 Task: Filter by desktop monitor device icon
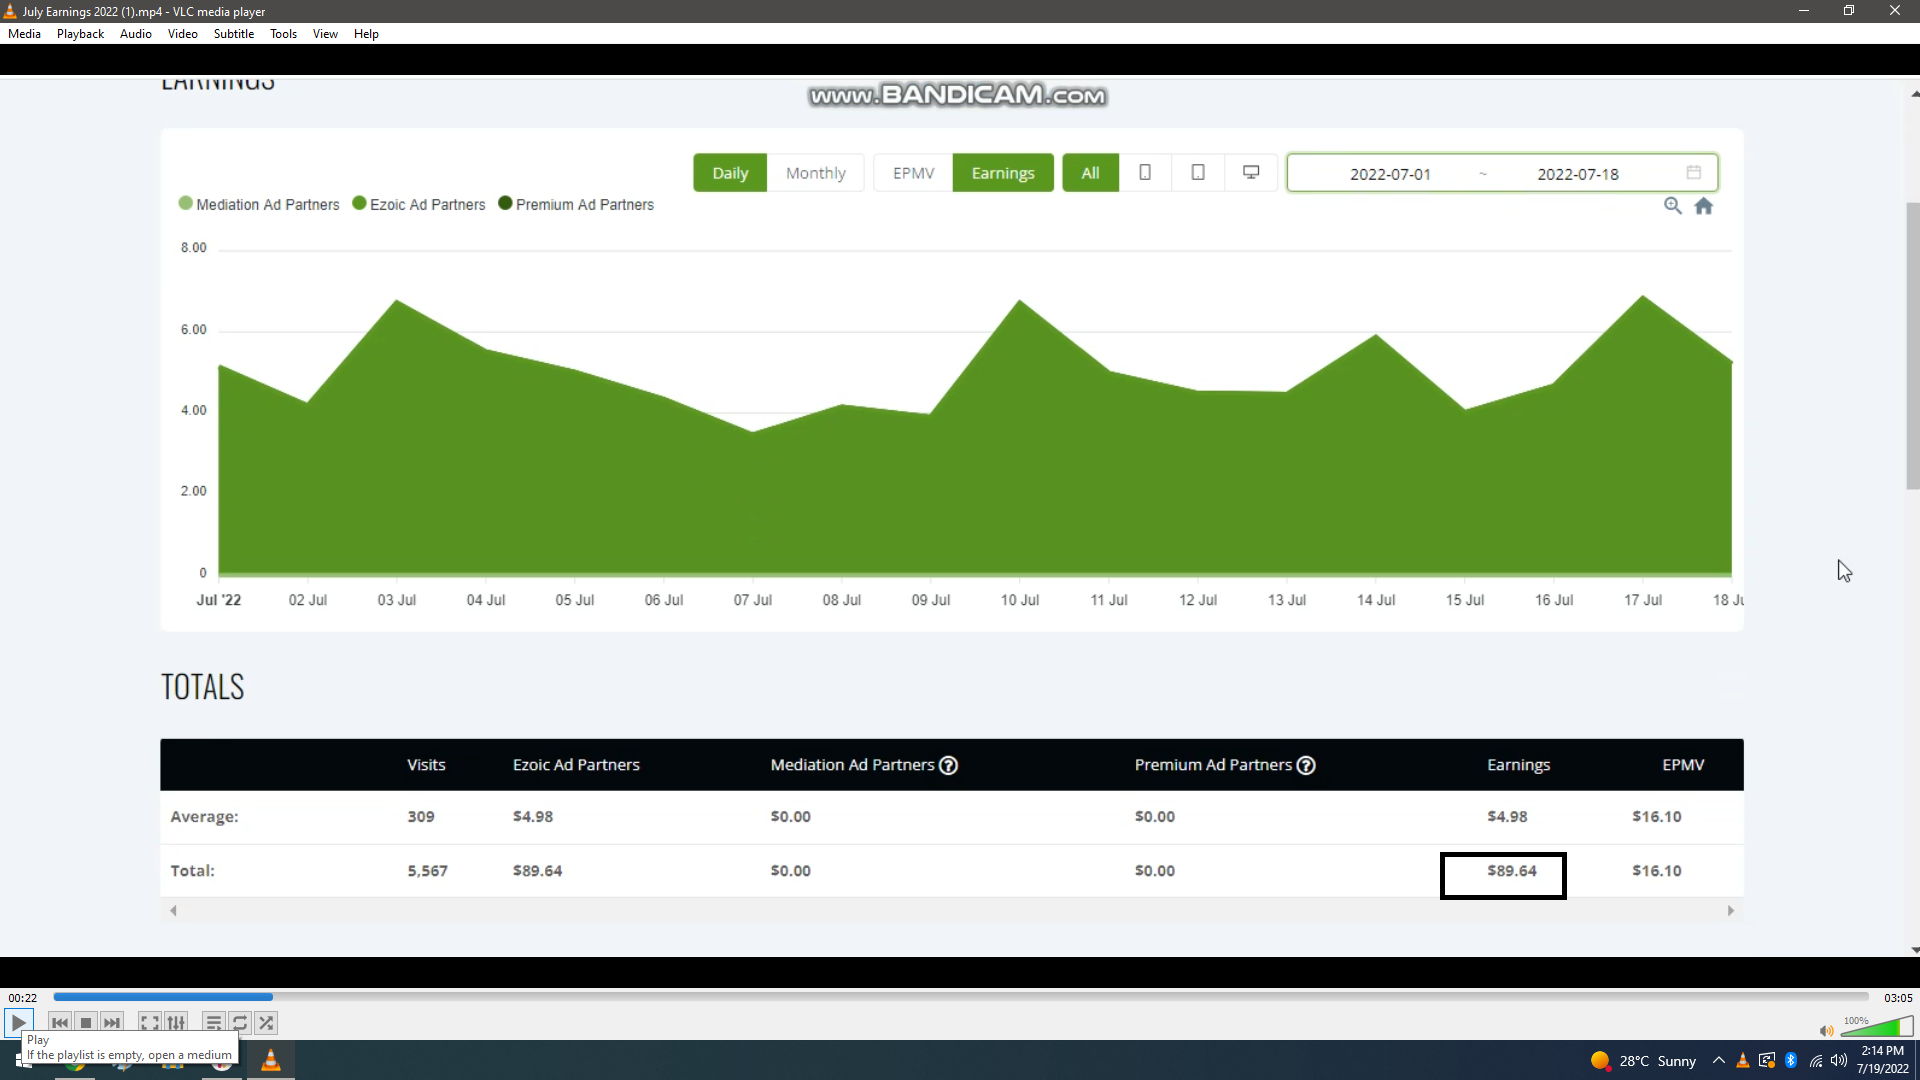[x=1251, y=173]
